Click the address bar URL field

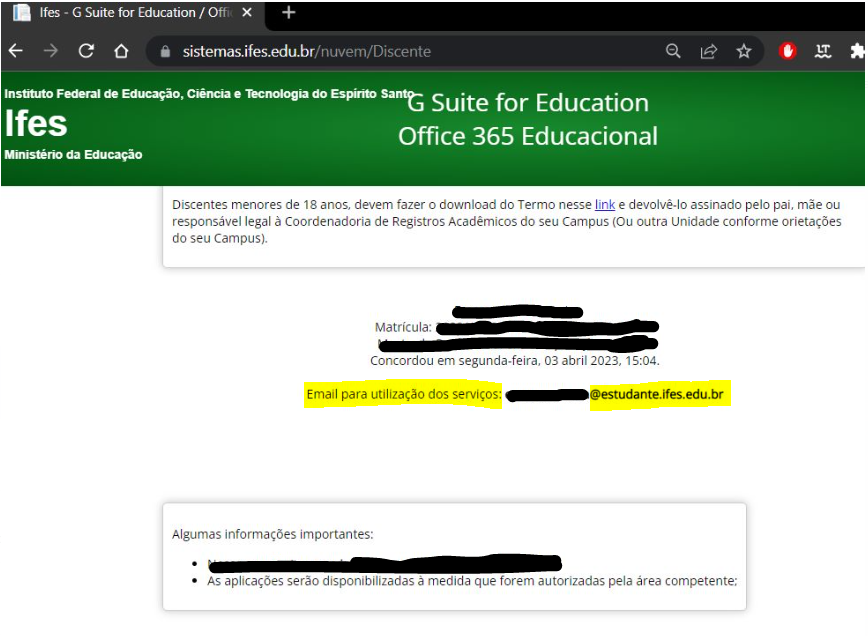[400, 51]
